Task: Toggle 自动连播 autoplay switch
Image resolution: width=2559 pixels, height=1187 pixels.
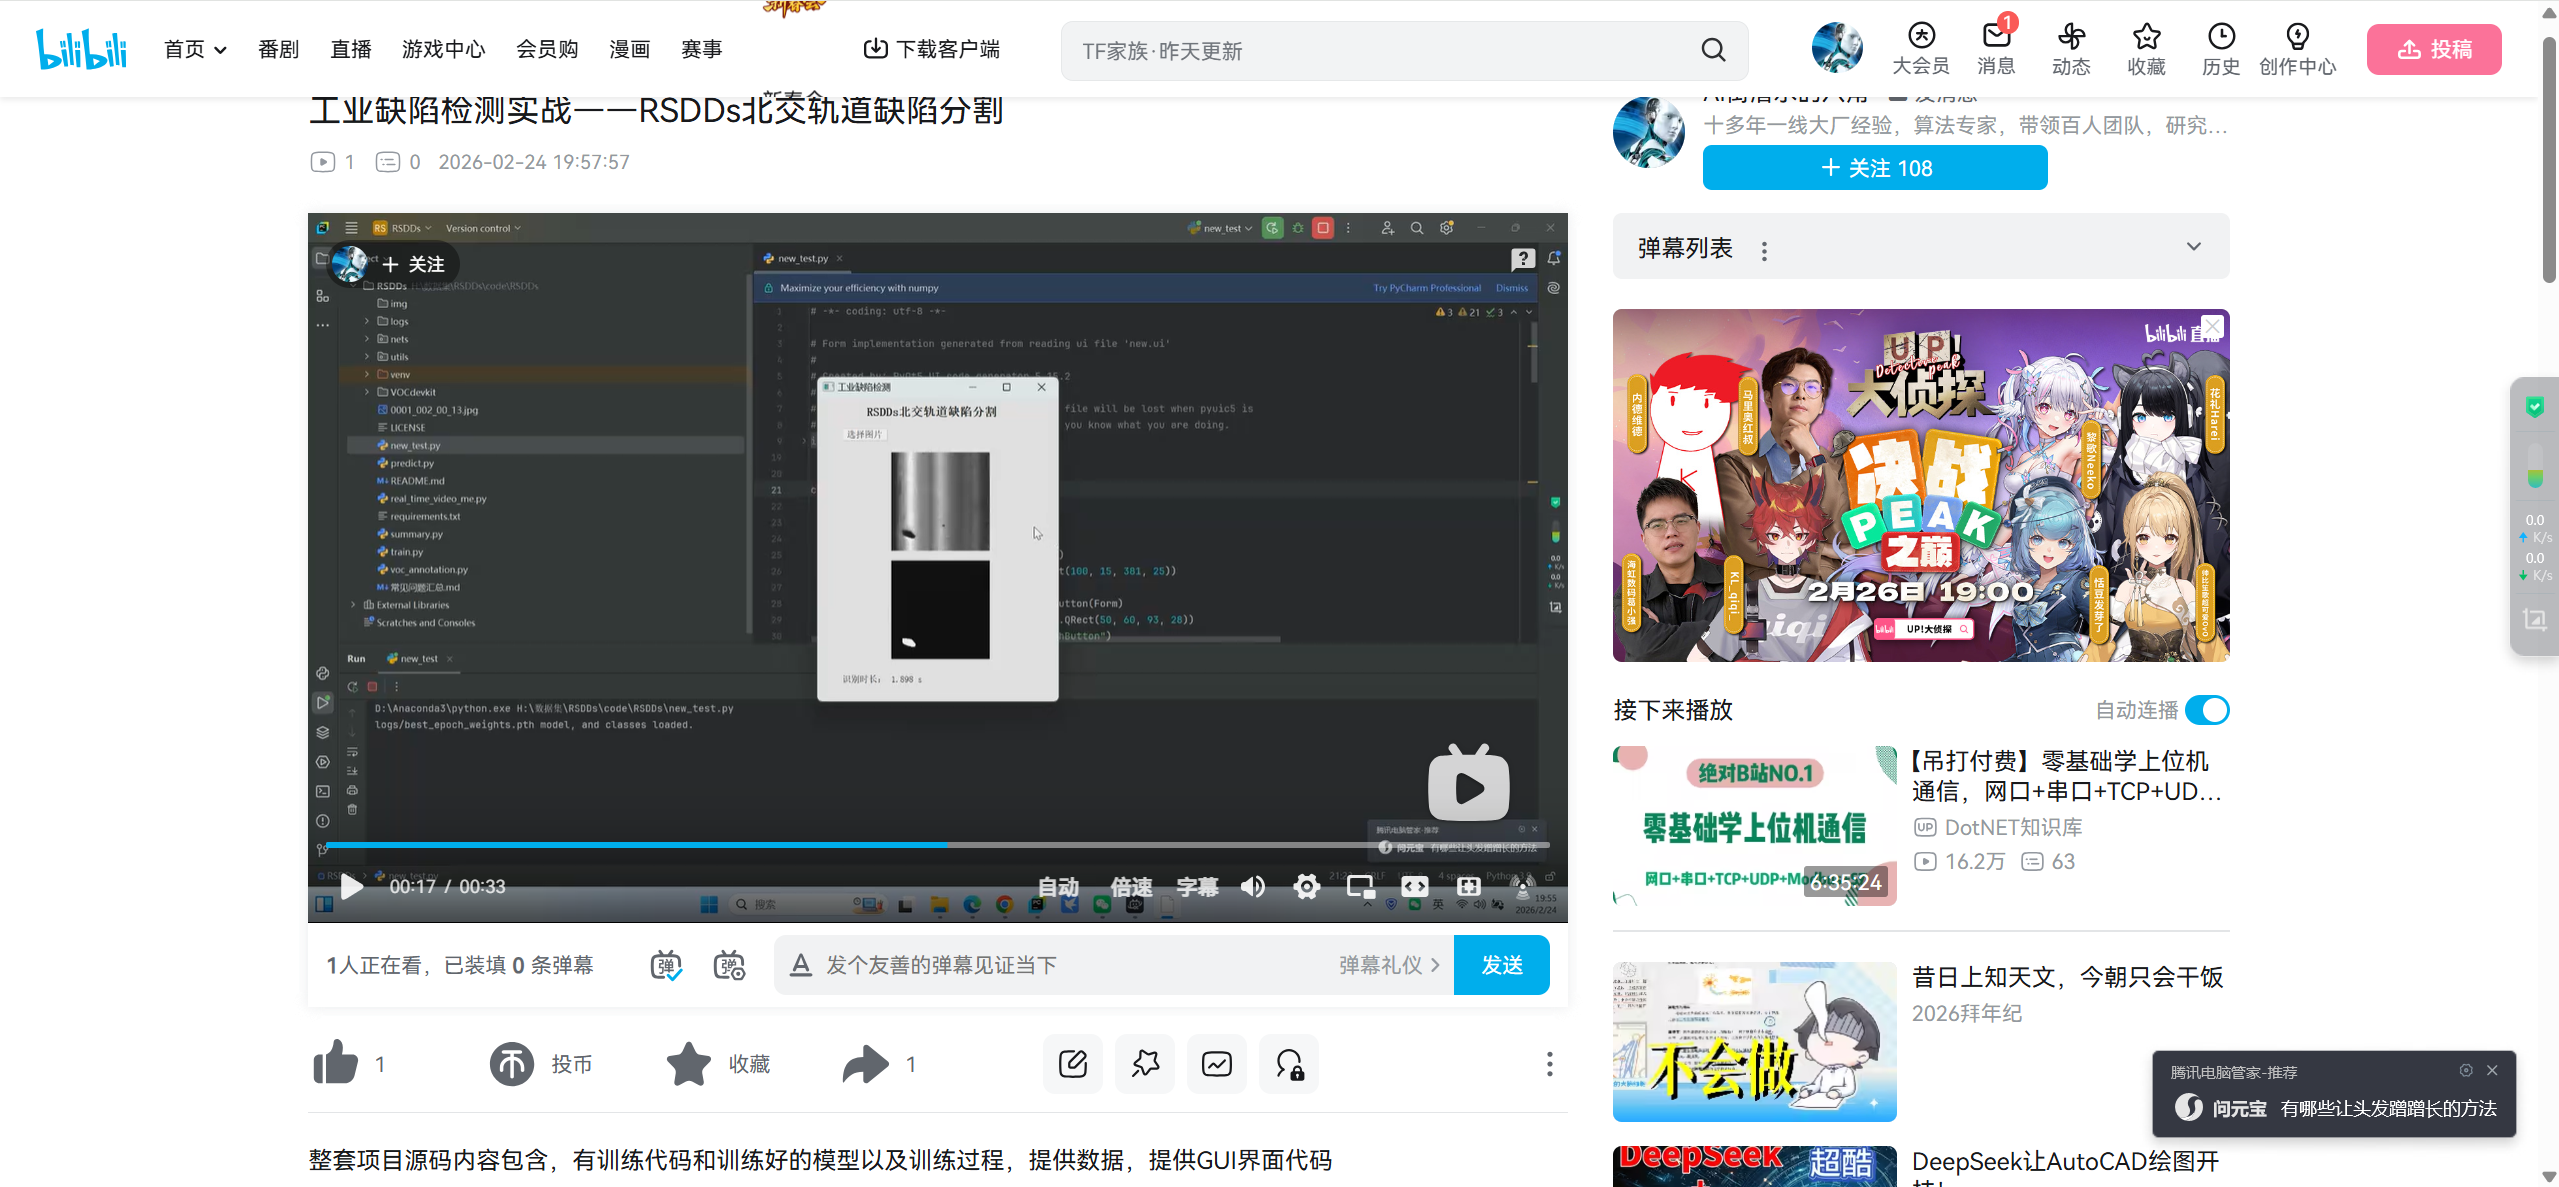Action: [x=2207, y=710]
